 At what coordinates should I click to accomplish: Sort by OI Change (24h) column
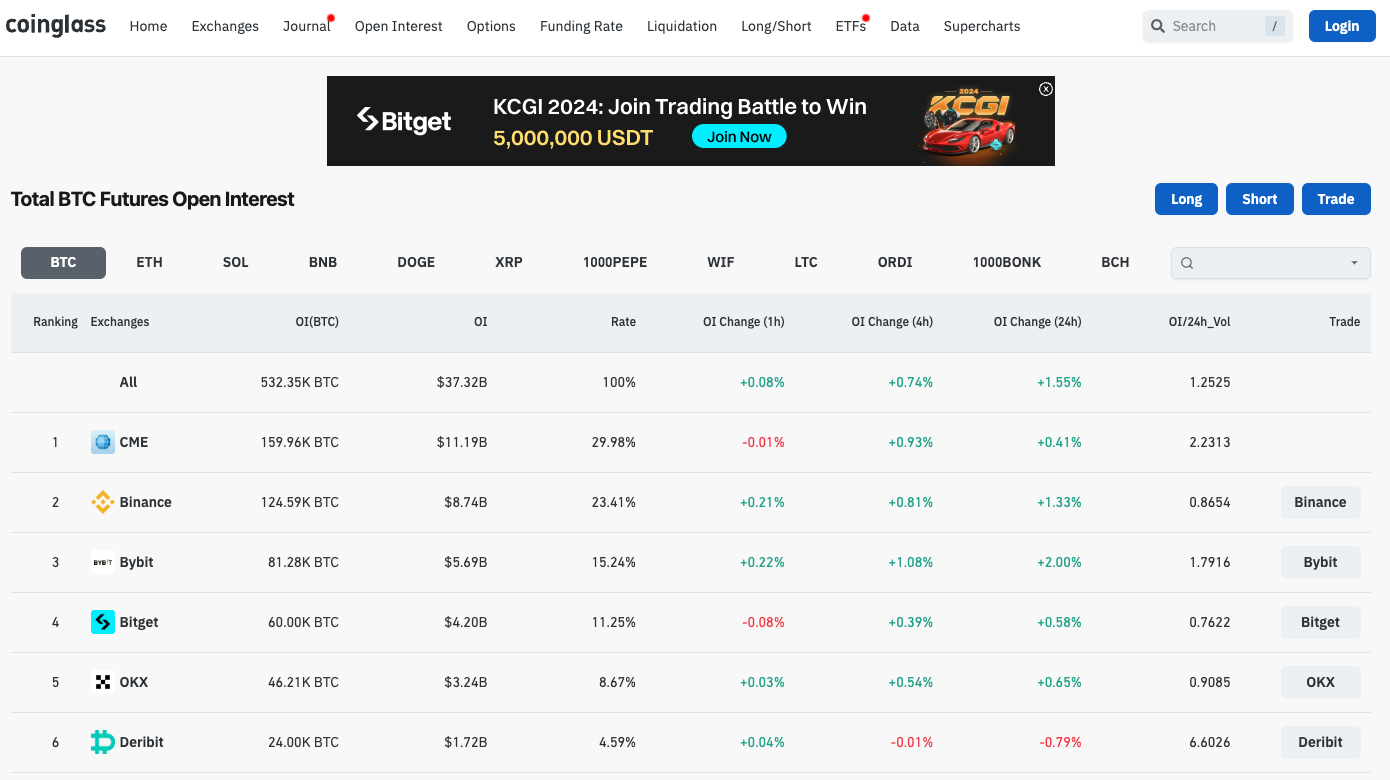[1037, 322]
